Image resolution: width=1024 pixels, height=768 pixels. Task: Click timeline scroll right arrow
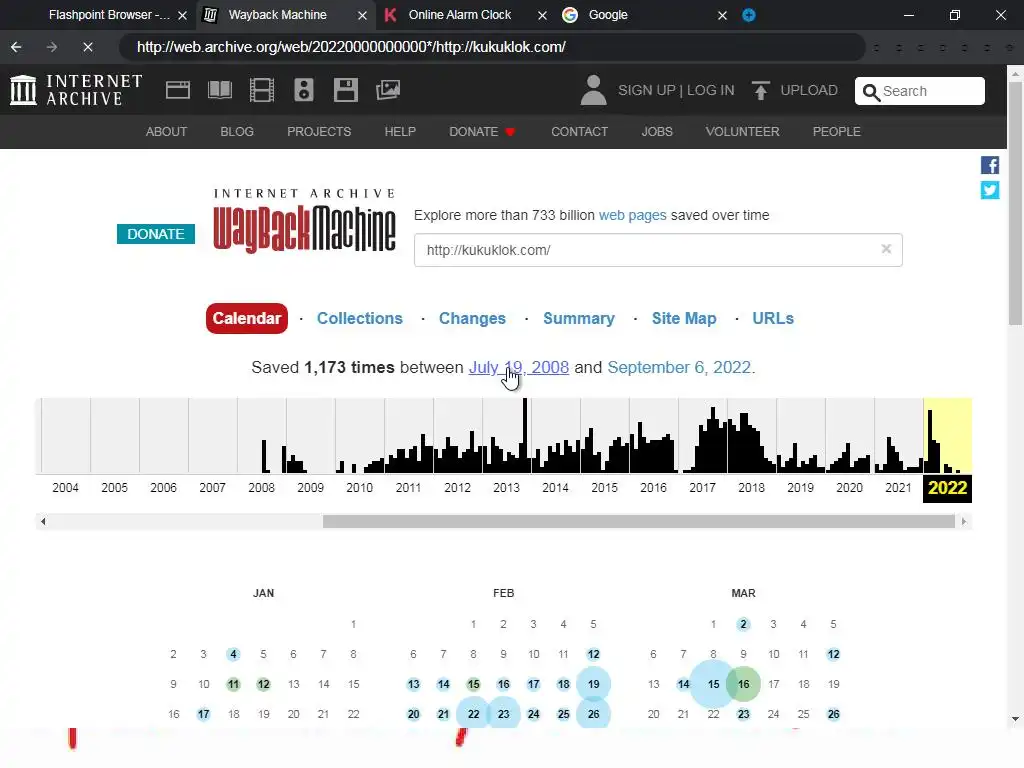[x=964, y=521]
